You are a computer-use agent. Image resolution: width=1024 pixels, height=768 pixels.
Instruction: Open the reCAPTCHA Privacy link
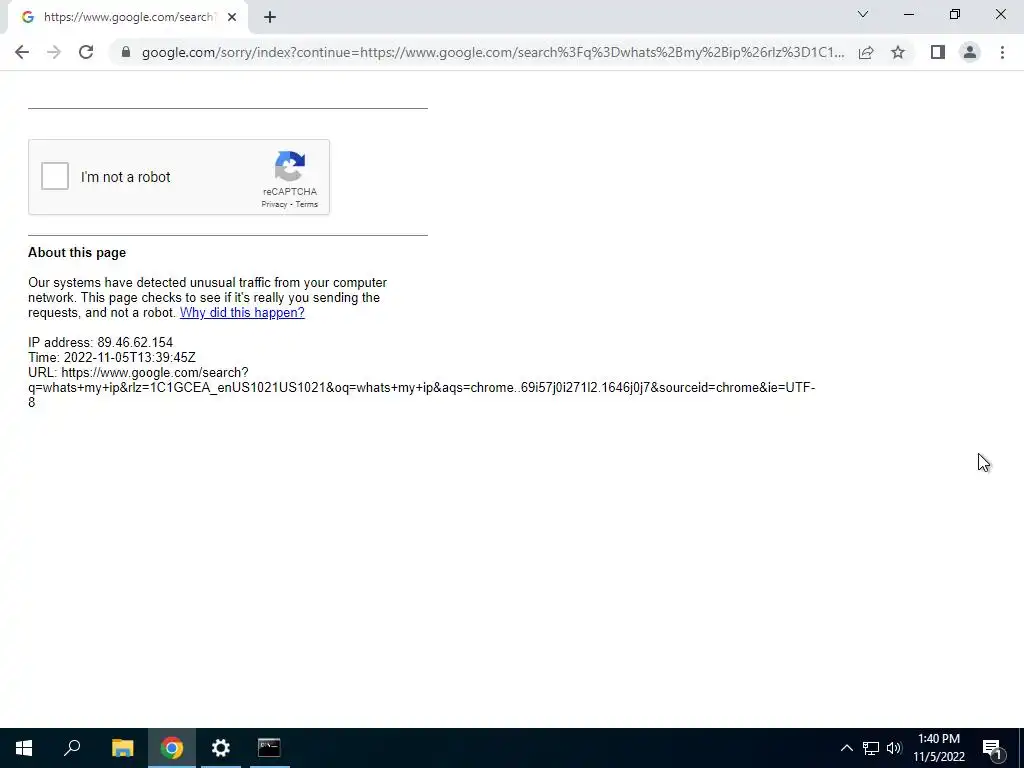point(274,204)
